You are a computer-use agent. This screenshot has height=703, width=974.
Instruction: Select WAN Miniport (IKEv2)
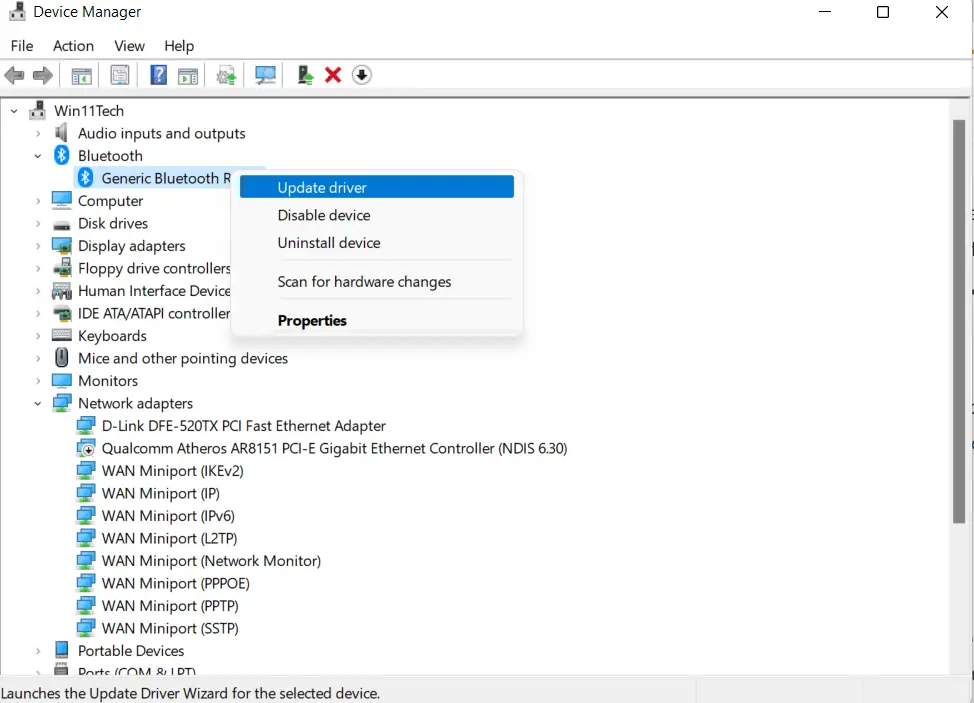172,471
